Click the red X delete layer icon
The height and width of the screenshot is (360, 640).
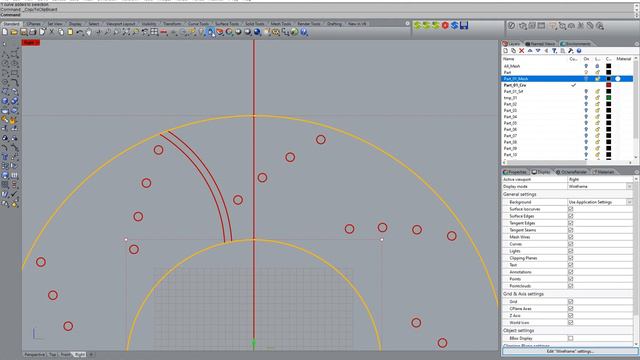pos(522,51)
